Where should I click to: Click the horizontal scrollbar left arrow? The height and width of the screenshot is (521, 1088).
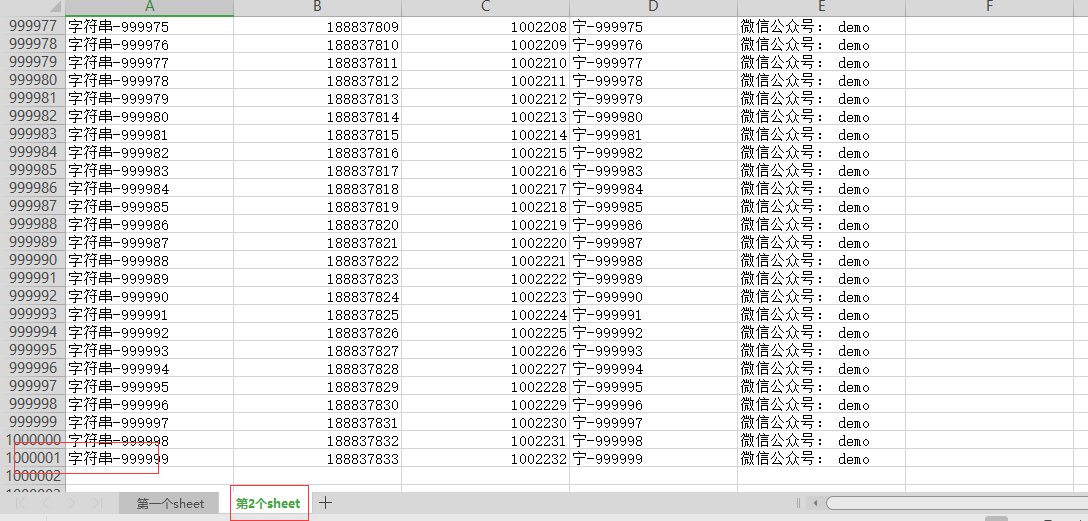coord(815,503)
